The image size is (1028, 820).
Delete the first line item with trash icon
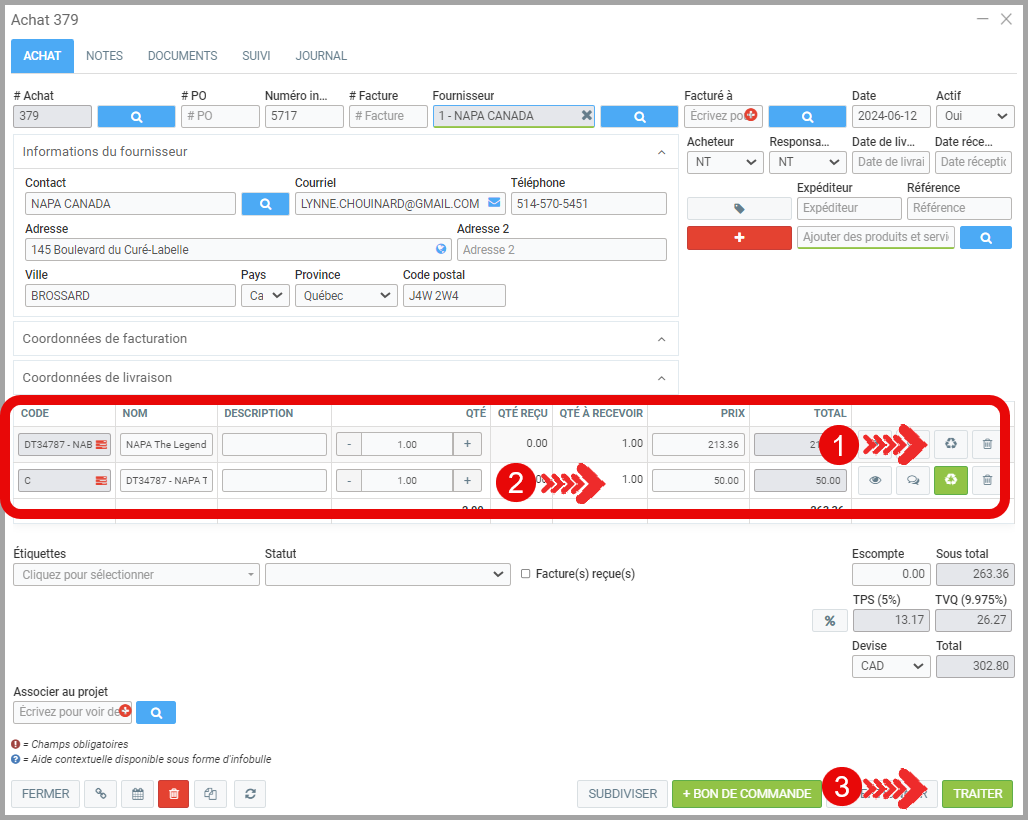pos(987,444)
